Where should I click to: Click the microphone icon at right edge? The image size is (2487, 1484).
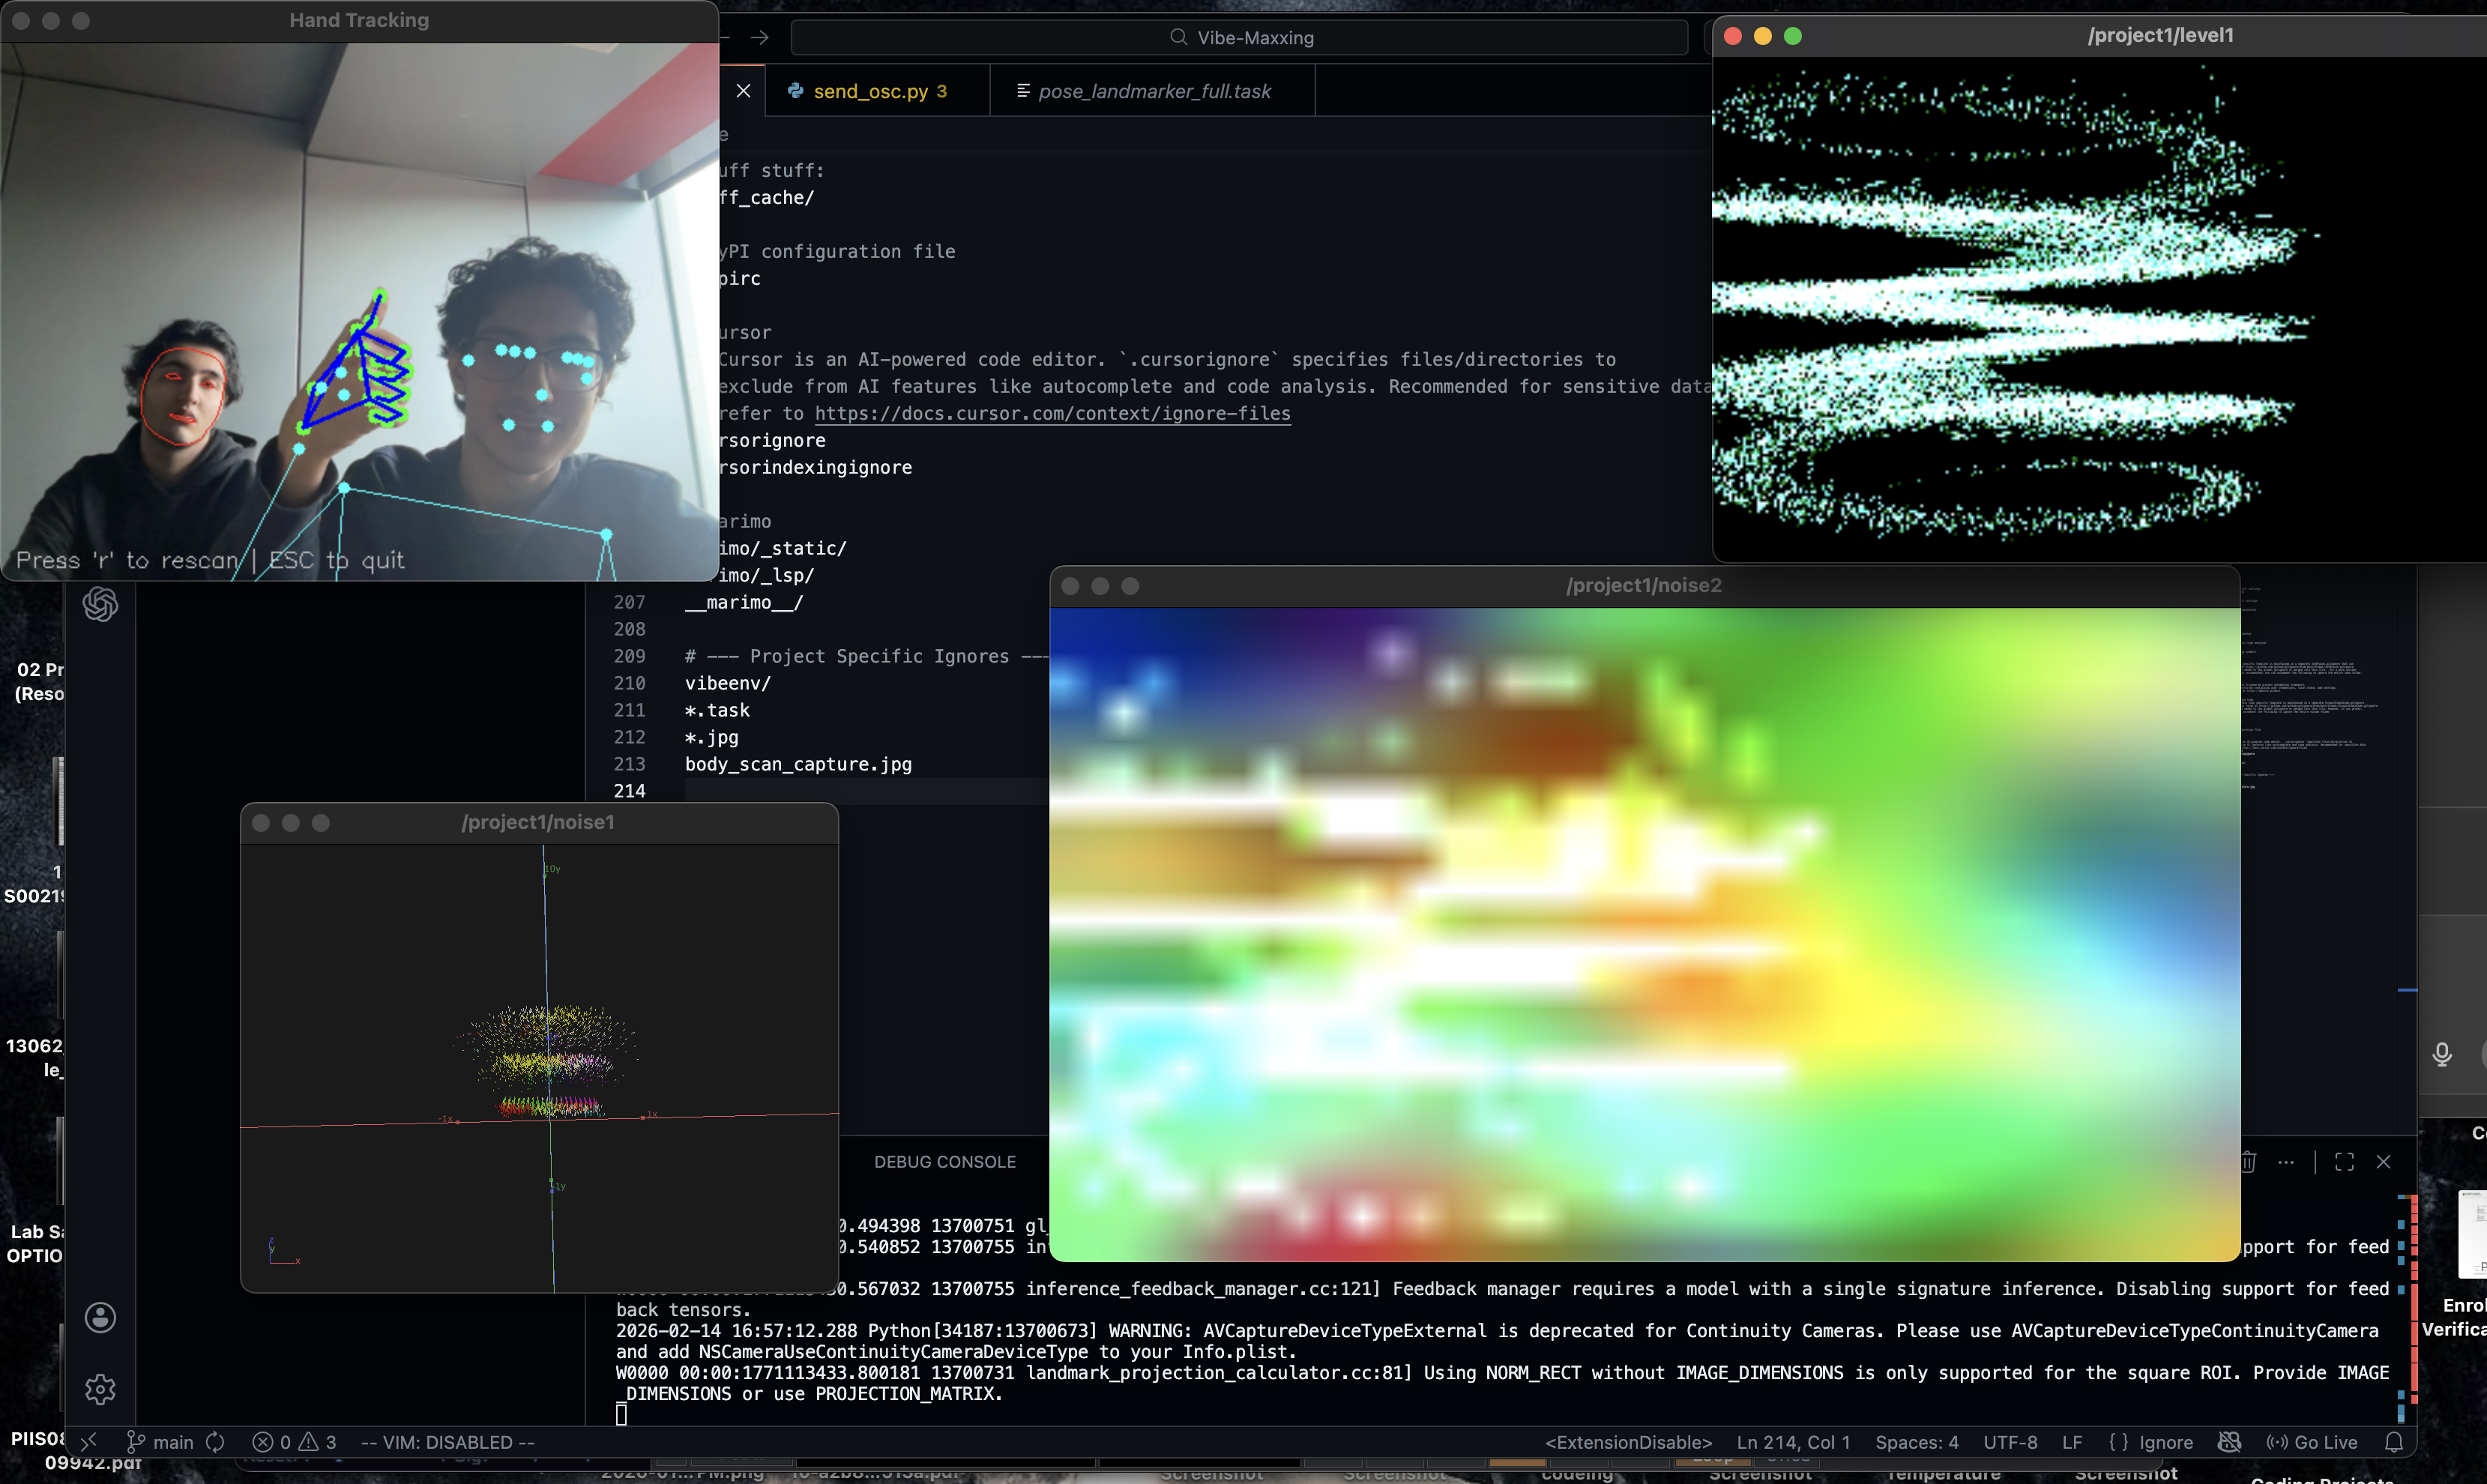tap(2441, 1054)
